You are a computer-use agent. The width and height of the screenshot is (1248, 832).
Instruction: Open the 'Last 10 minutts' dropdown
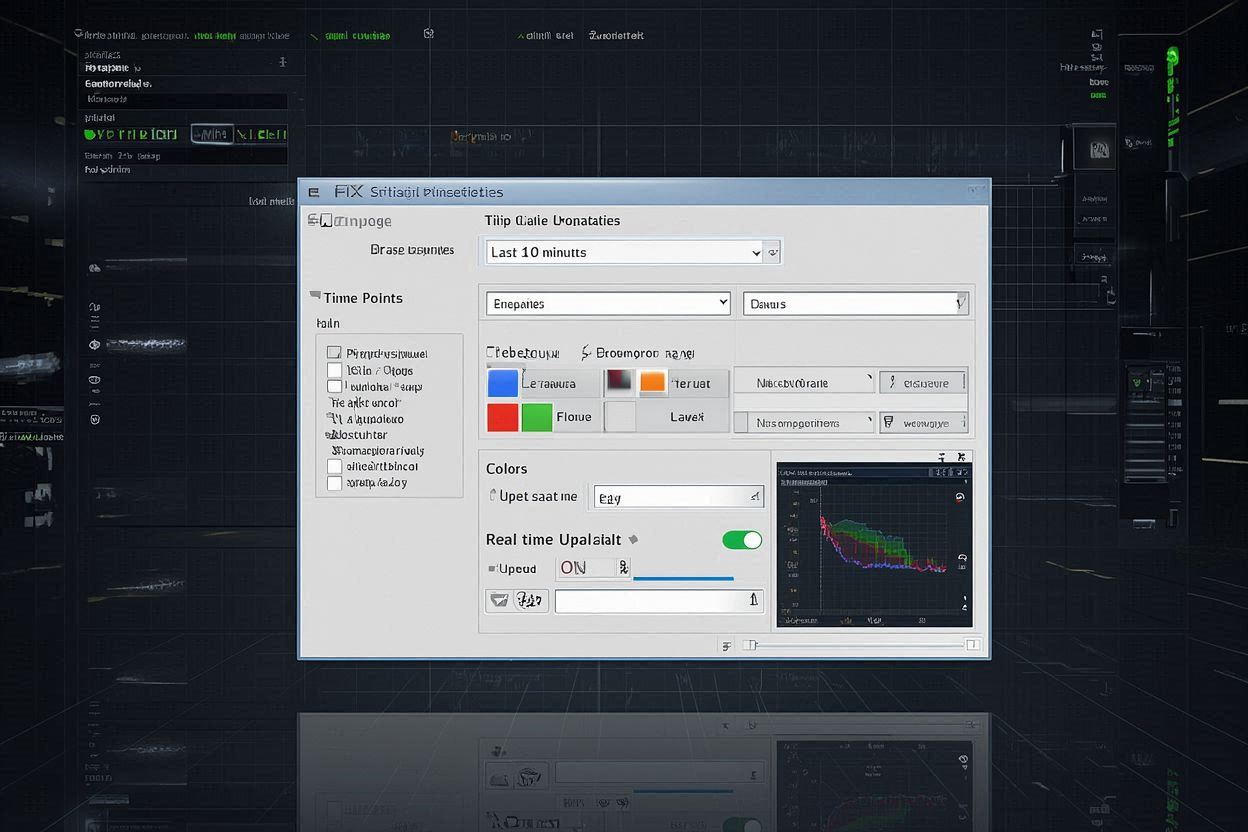pyautogui.click(x=626, y=253)
